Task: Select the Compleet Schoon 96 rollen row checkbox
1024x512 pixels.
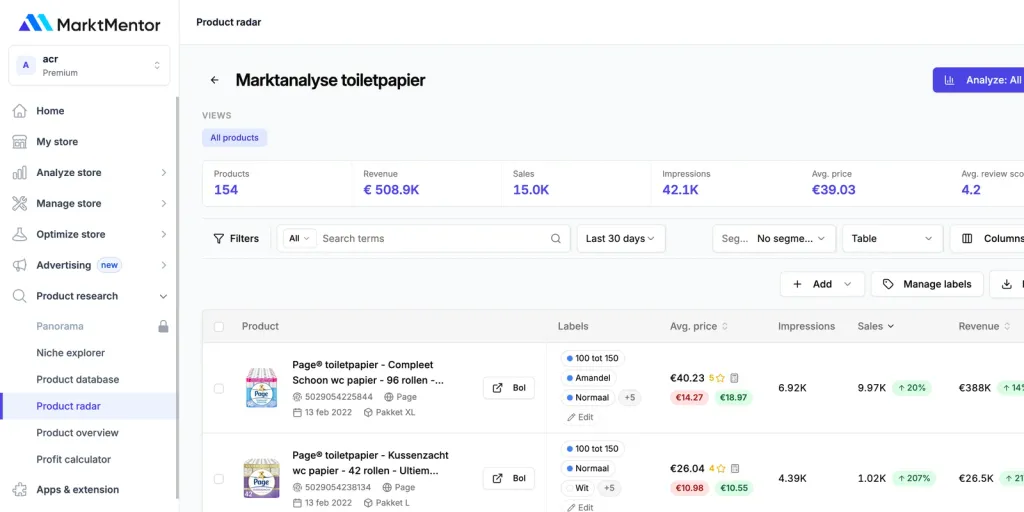Action: point(219,389)
